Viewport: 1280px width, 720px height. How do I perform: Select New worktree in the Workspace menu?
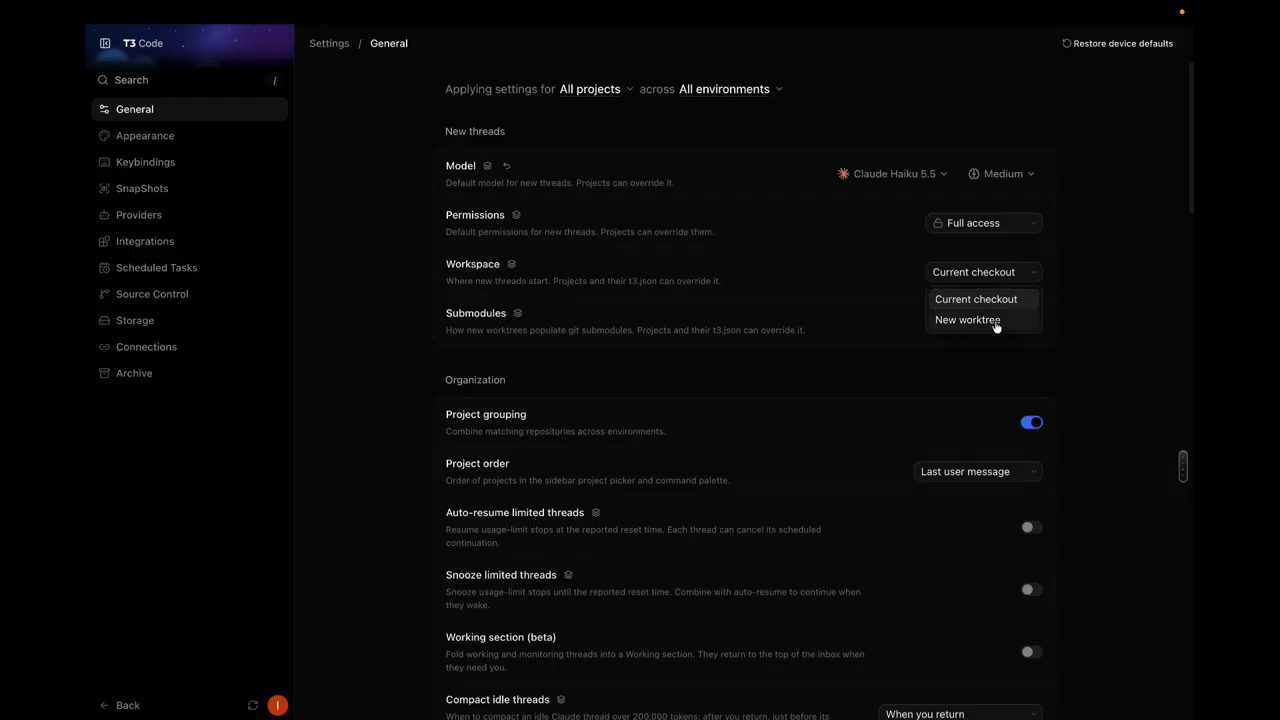tap(984, 320)
